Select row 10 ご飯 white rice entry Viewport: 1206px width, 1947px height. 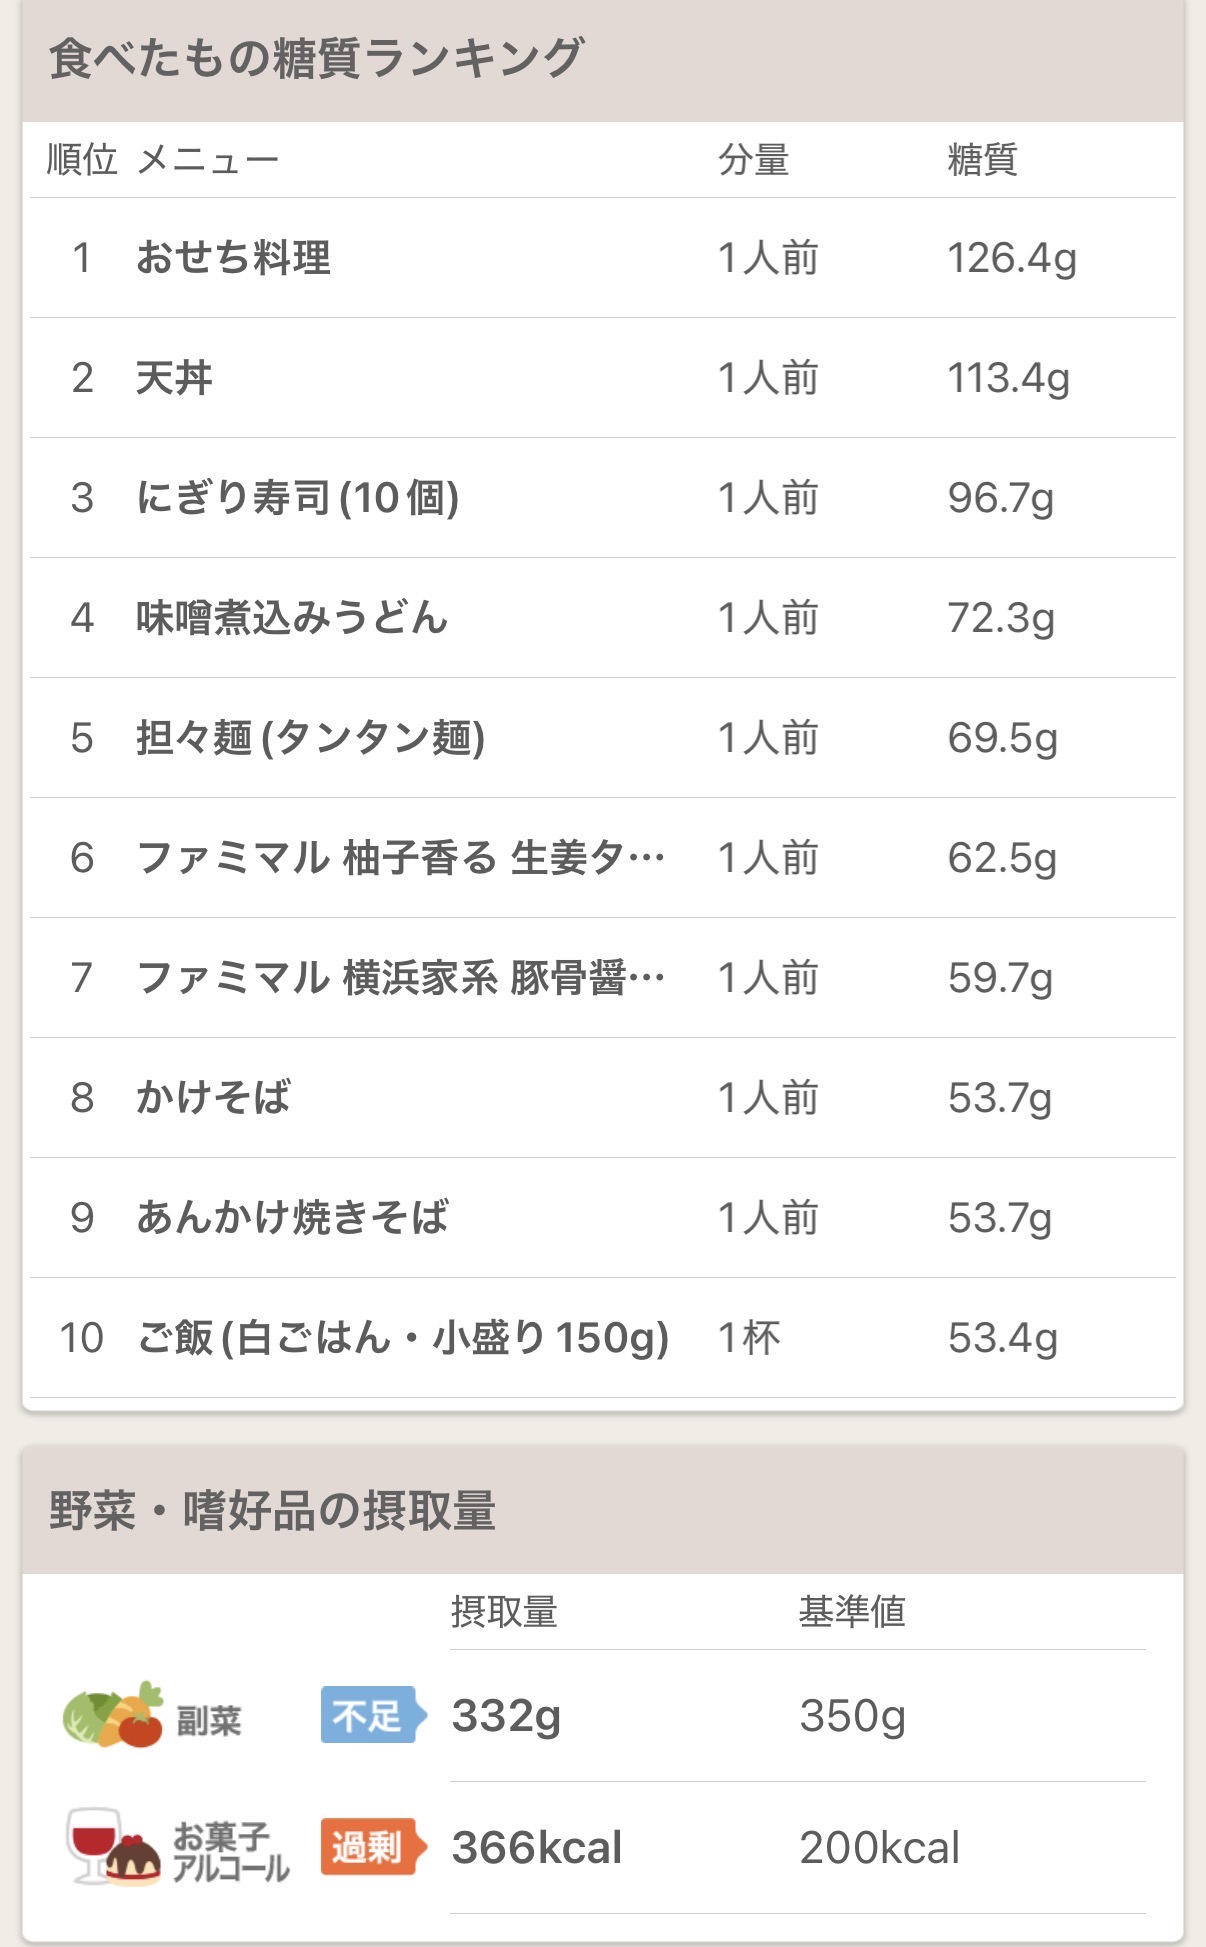coord(402,1338)
